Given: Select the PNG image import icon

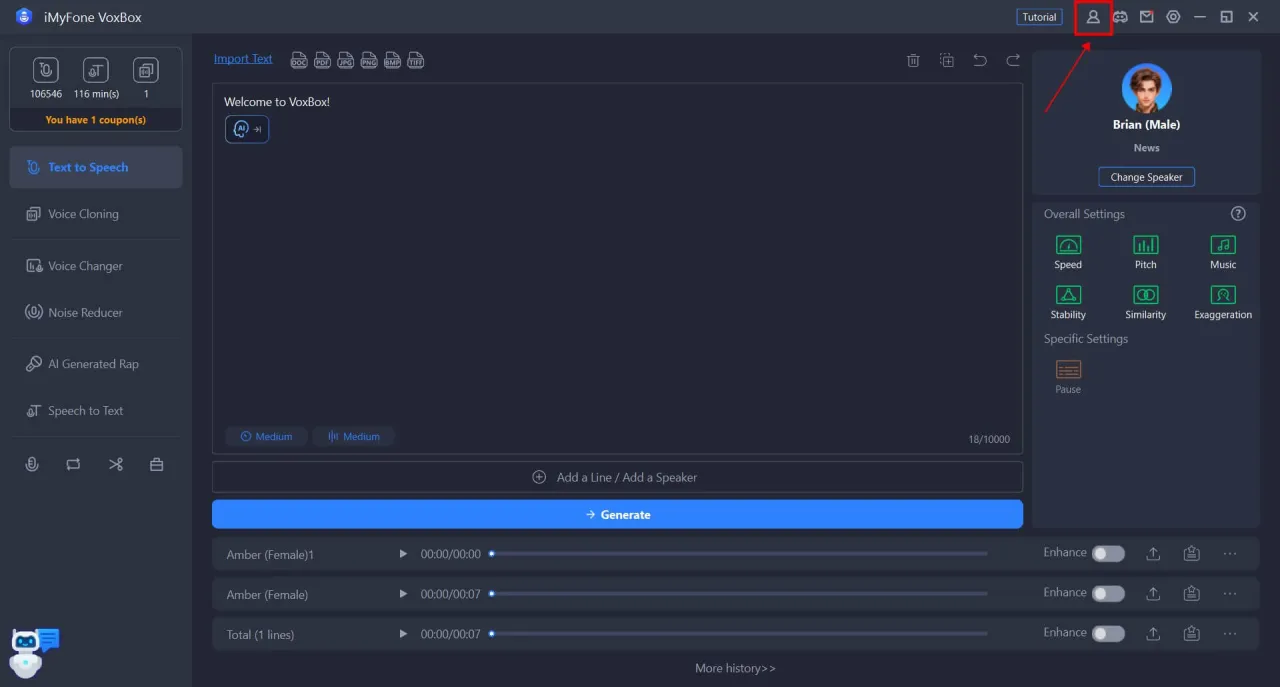Looking at the screenshot, I should [x=369, y=60].
